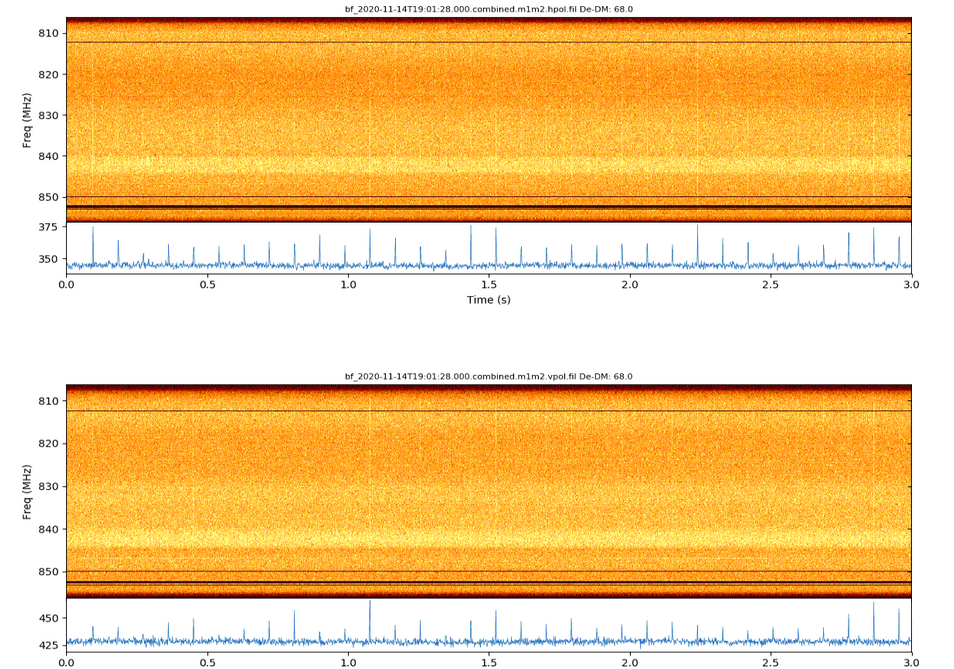Click the vpol plot title text
The width and height of the screenshot is (954, 669).
pos(489,376)
